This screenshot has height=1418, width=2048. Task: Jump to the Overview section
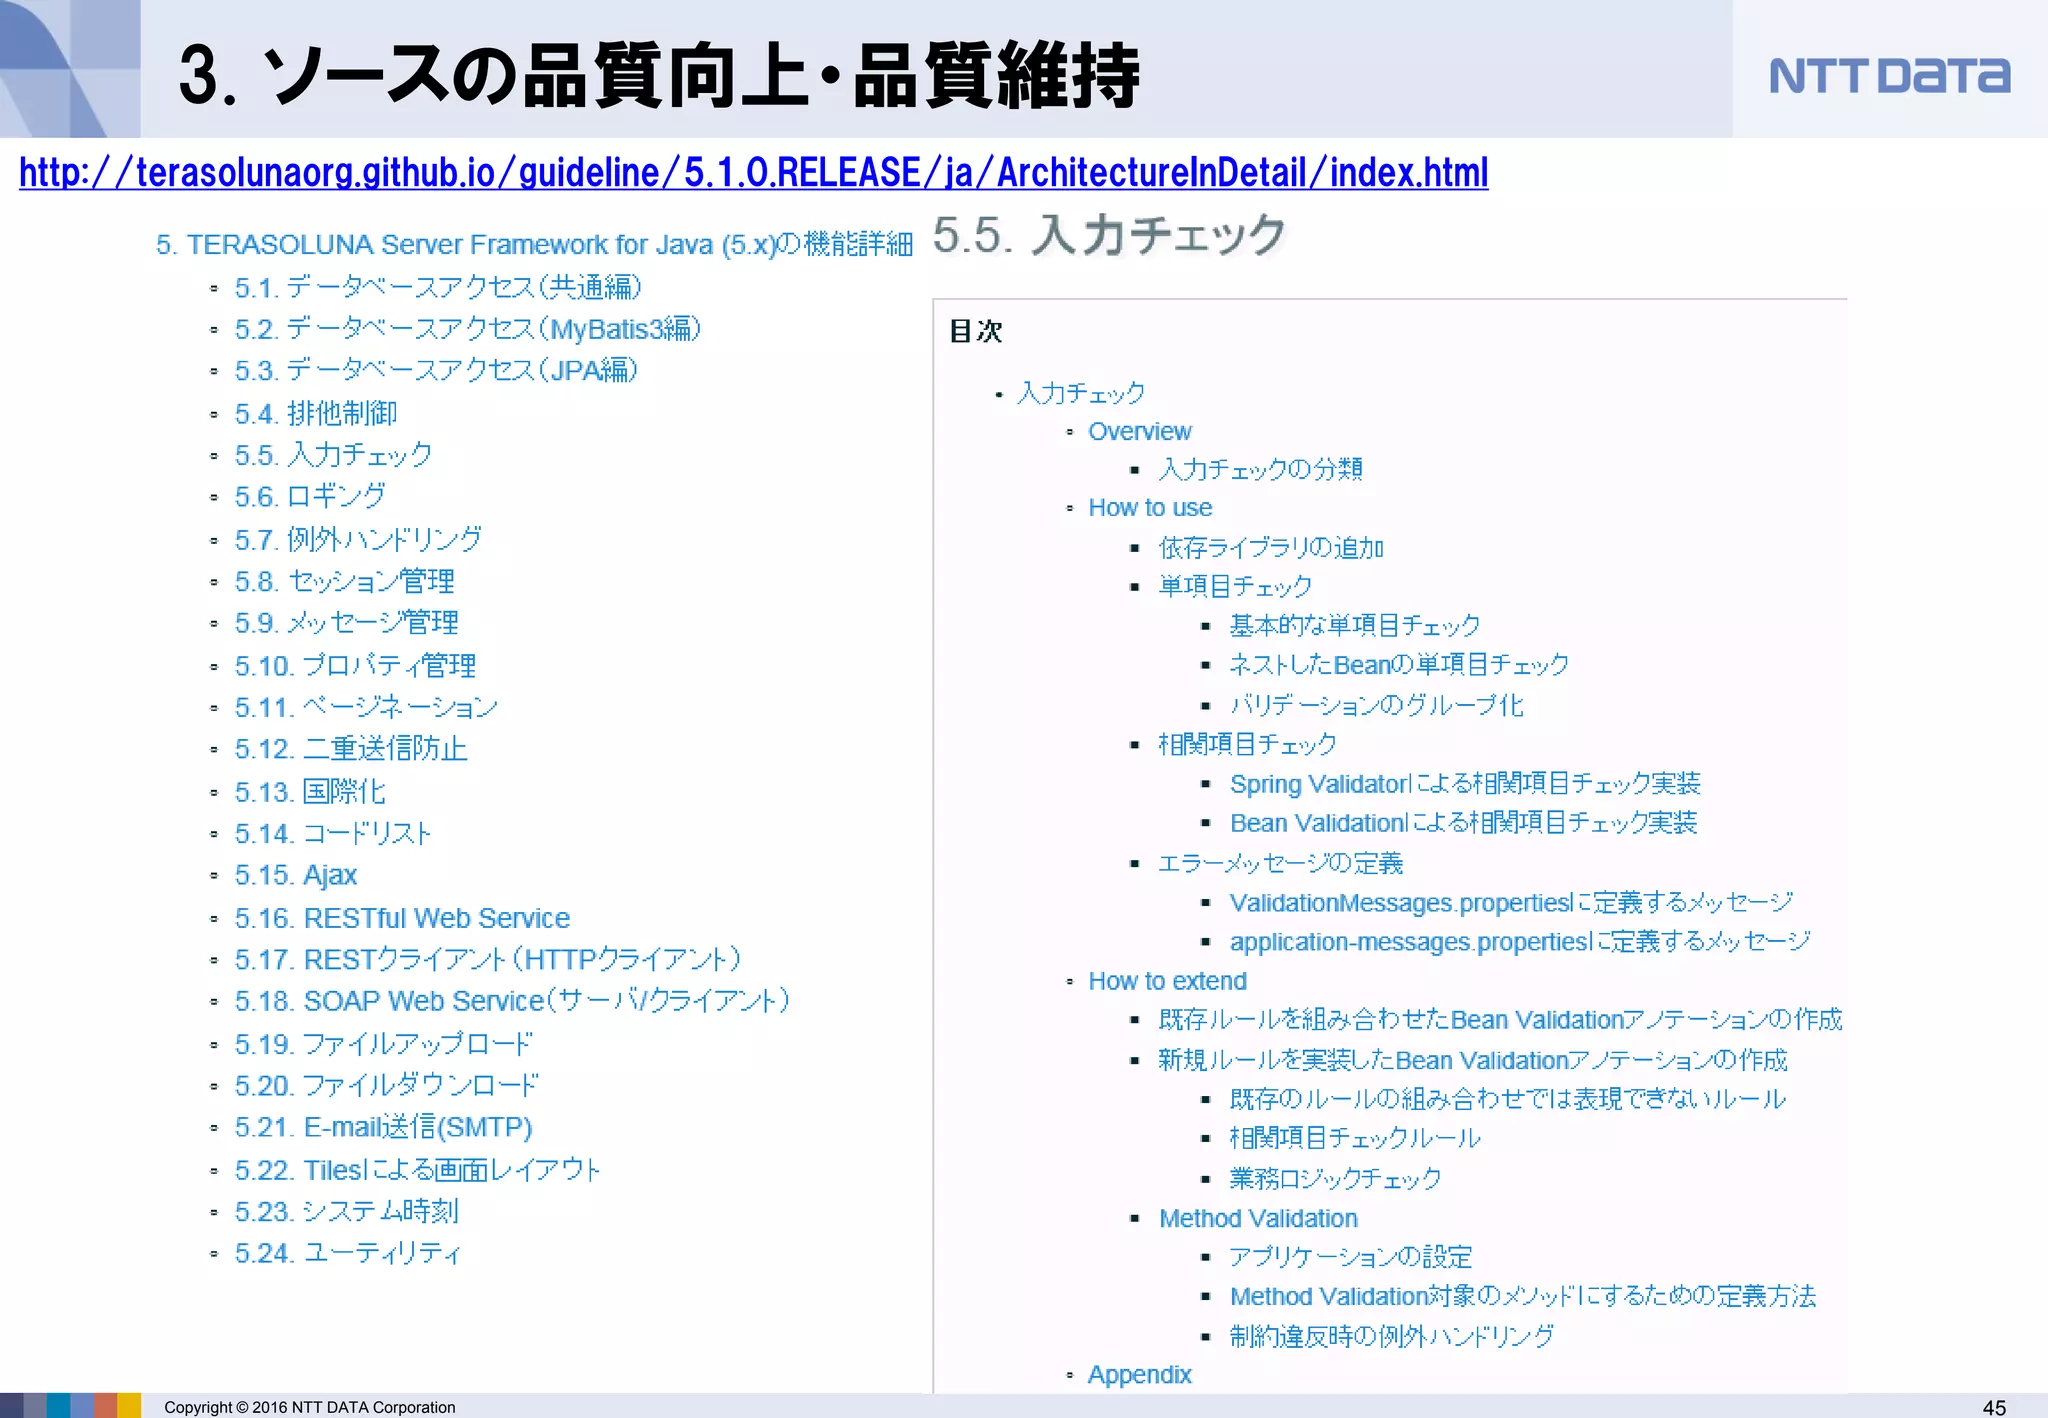(1140, 432)
